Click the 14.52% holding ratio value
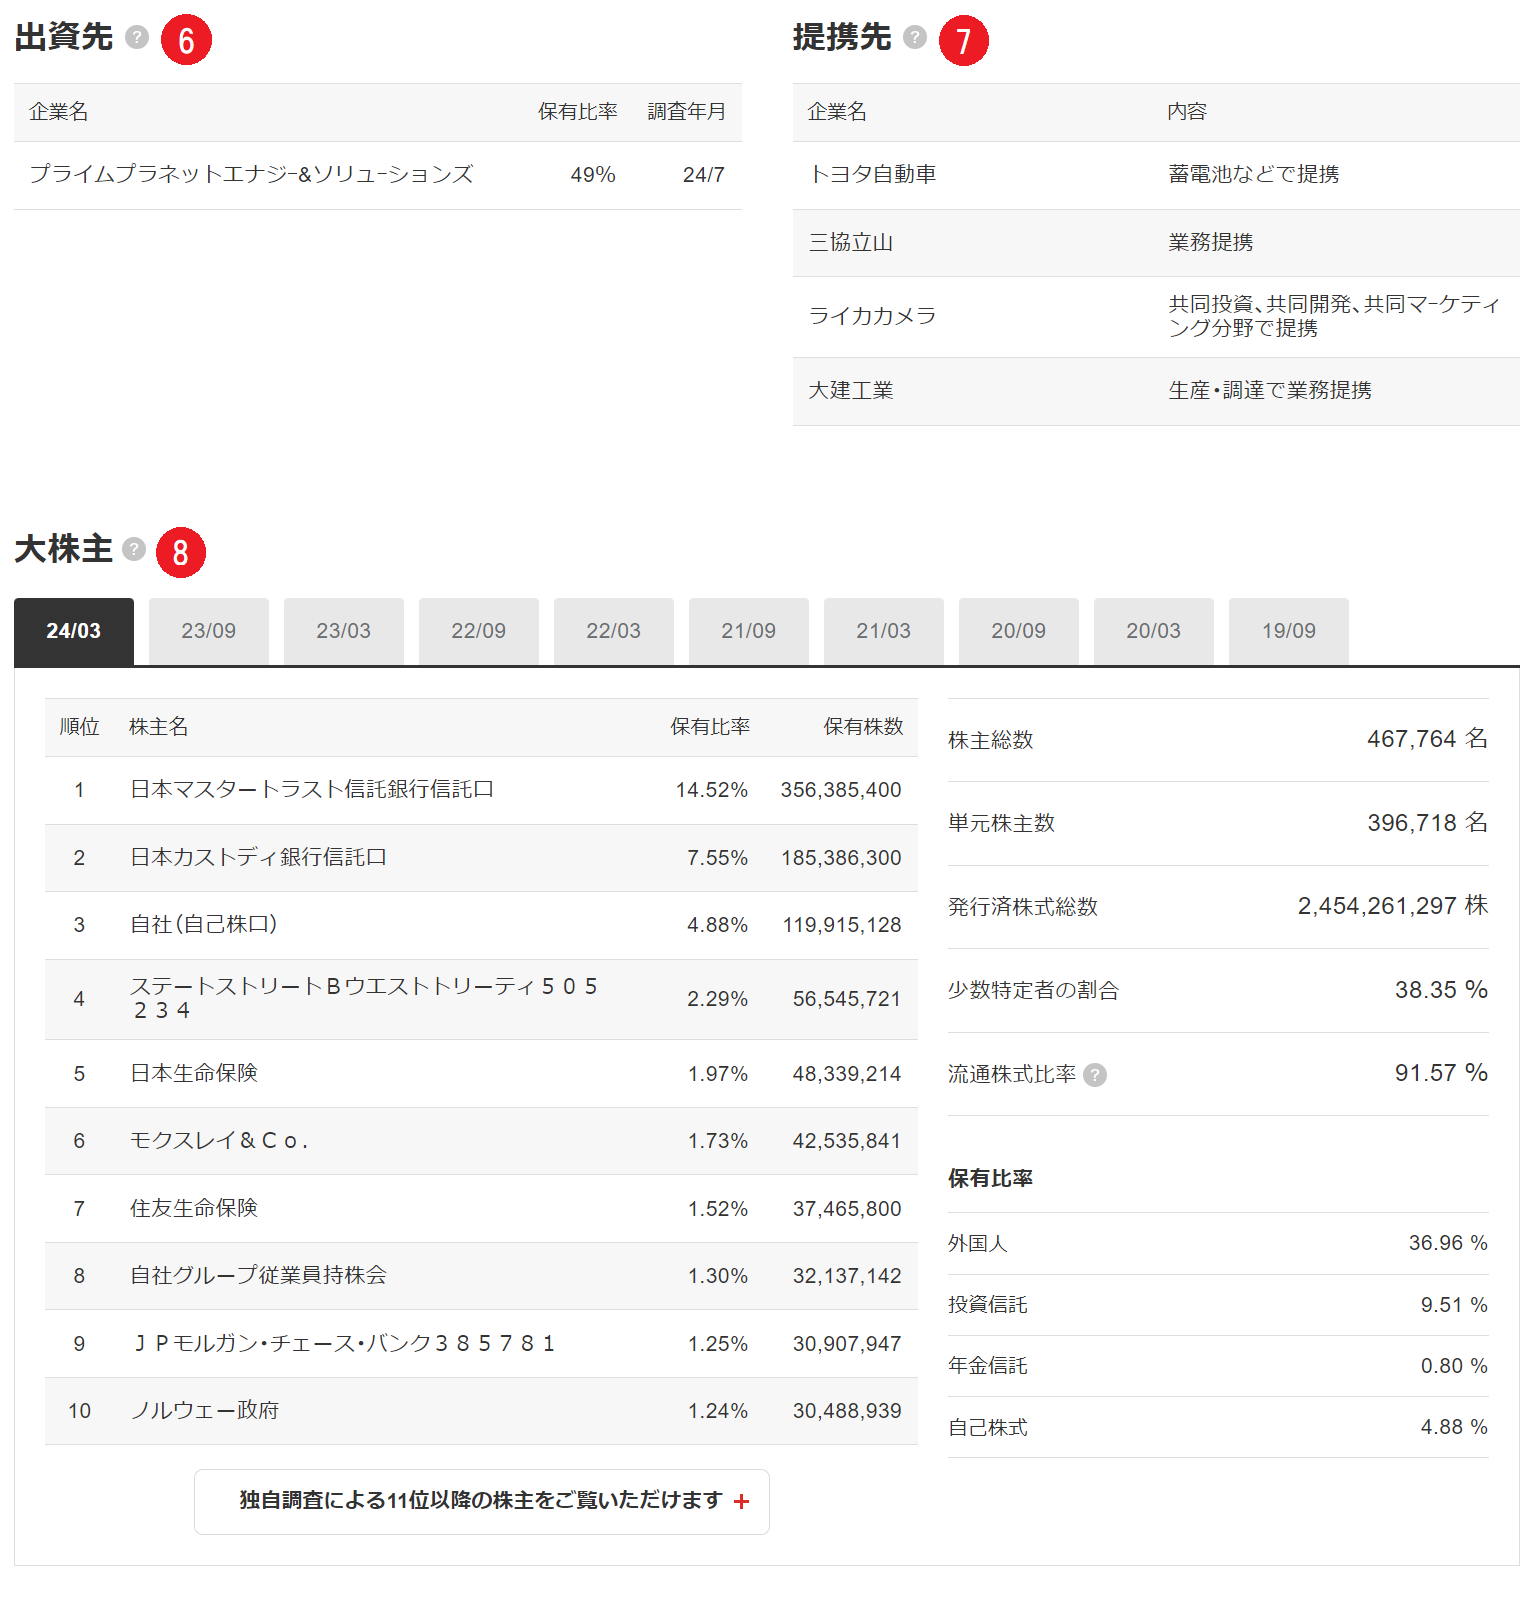Screen dimensions: 1529x1597 pos(711,790)
